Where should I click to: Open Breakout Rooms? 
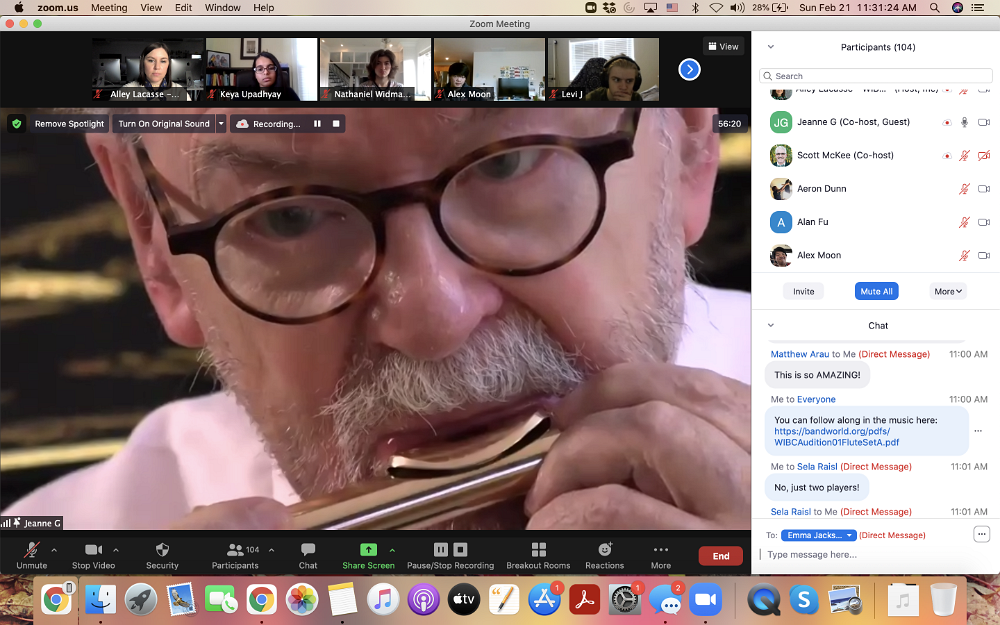click(538, 555)
